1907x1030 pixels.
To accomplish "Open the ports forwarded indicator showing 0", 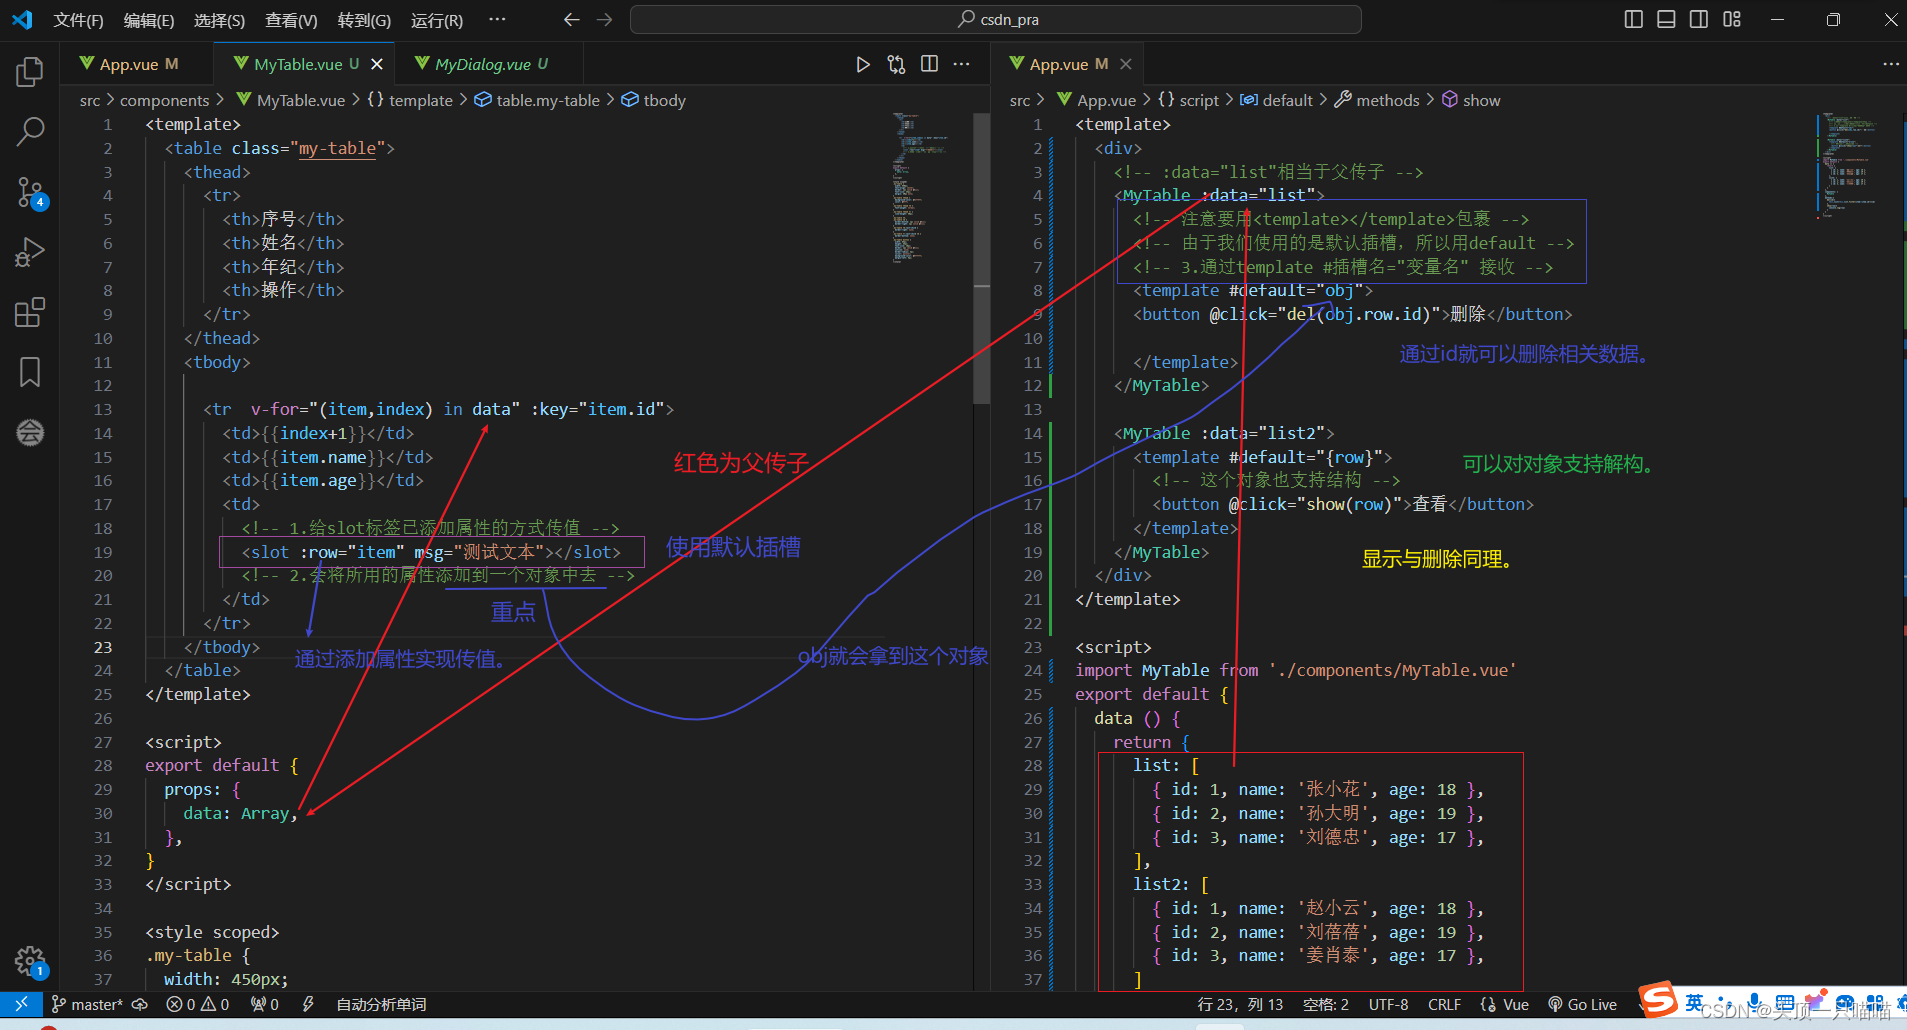I will [265, 1004].
